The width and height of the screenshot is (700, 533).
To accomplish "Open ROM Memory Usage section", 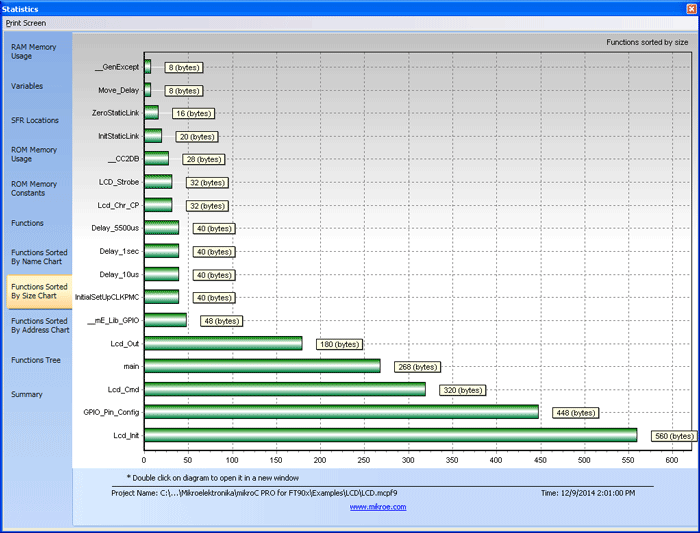I will click(x=34, y=154).
